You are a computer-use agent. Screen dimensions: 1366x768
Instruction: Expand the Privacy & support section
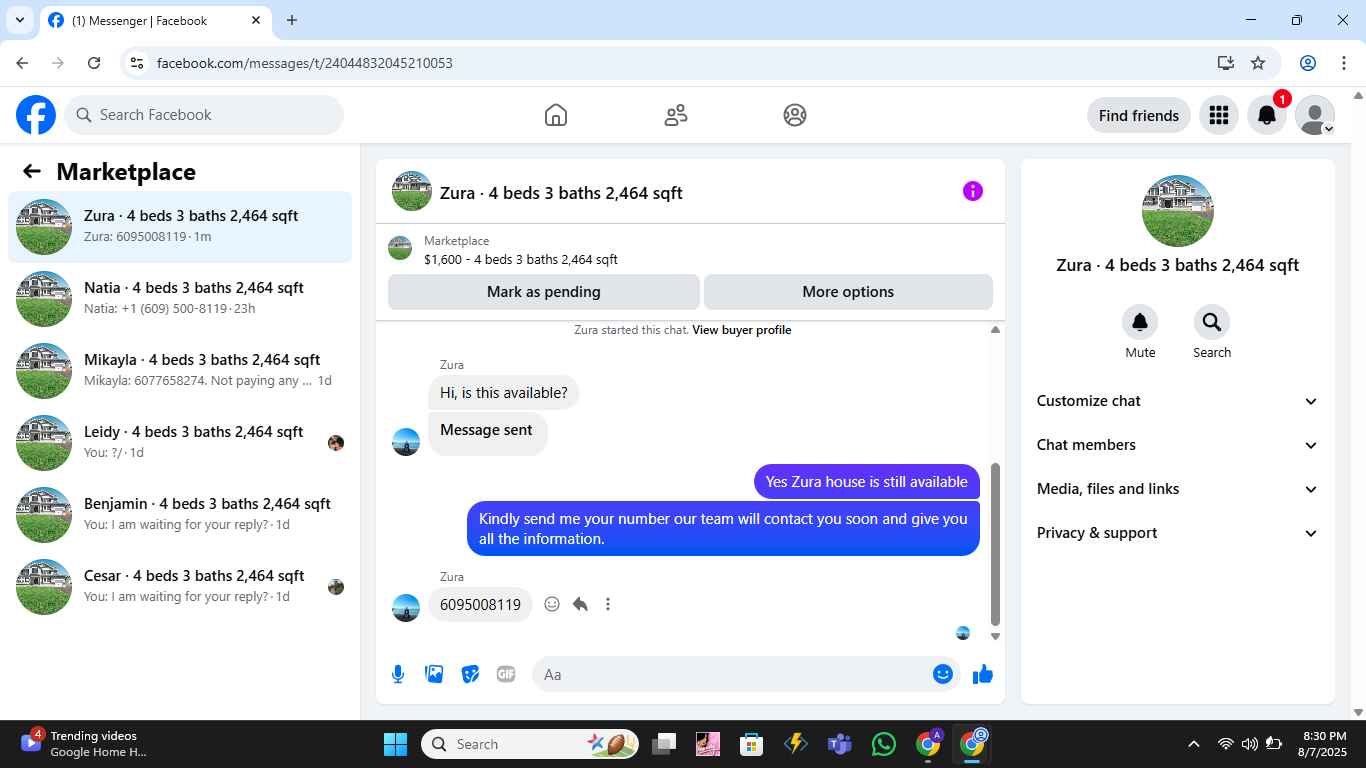tap(1178, 533)
